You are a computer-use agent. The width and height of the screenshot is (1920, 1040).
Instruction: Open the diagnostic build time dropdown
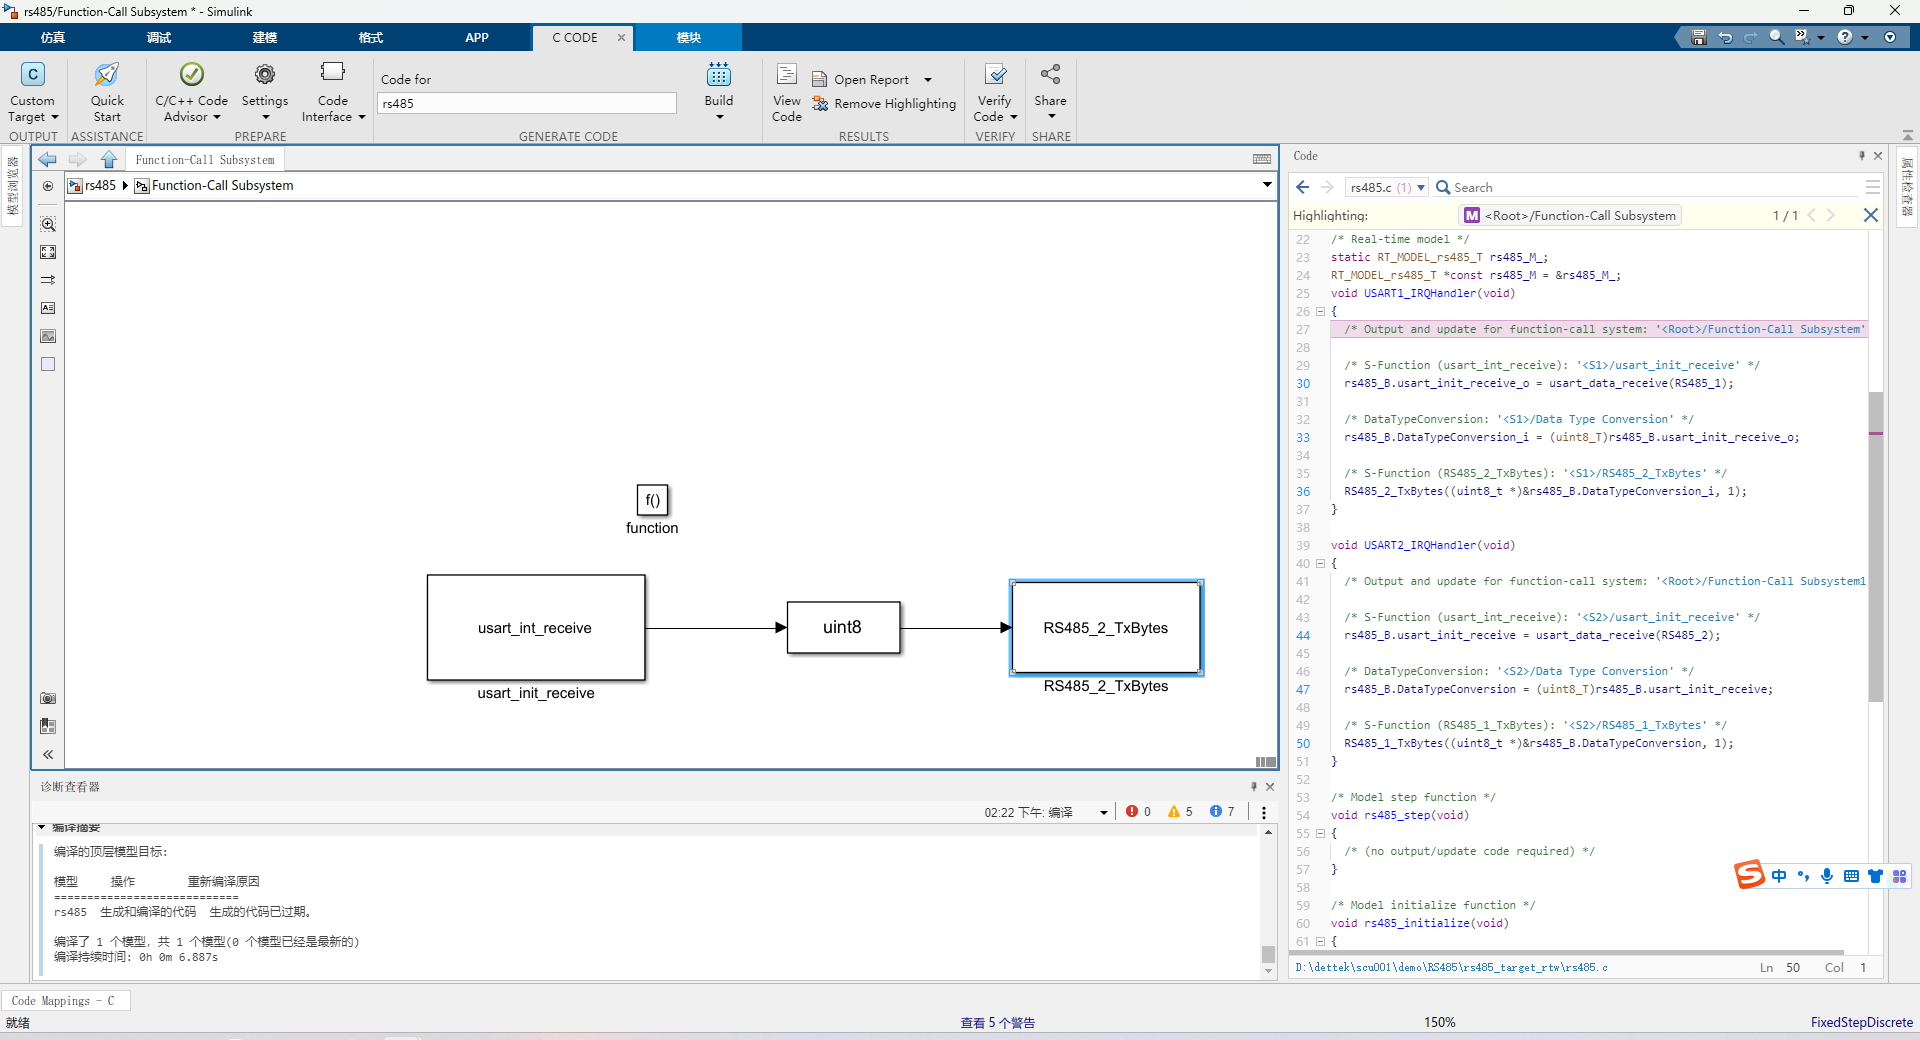[x=1104, y=812]
